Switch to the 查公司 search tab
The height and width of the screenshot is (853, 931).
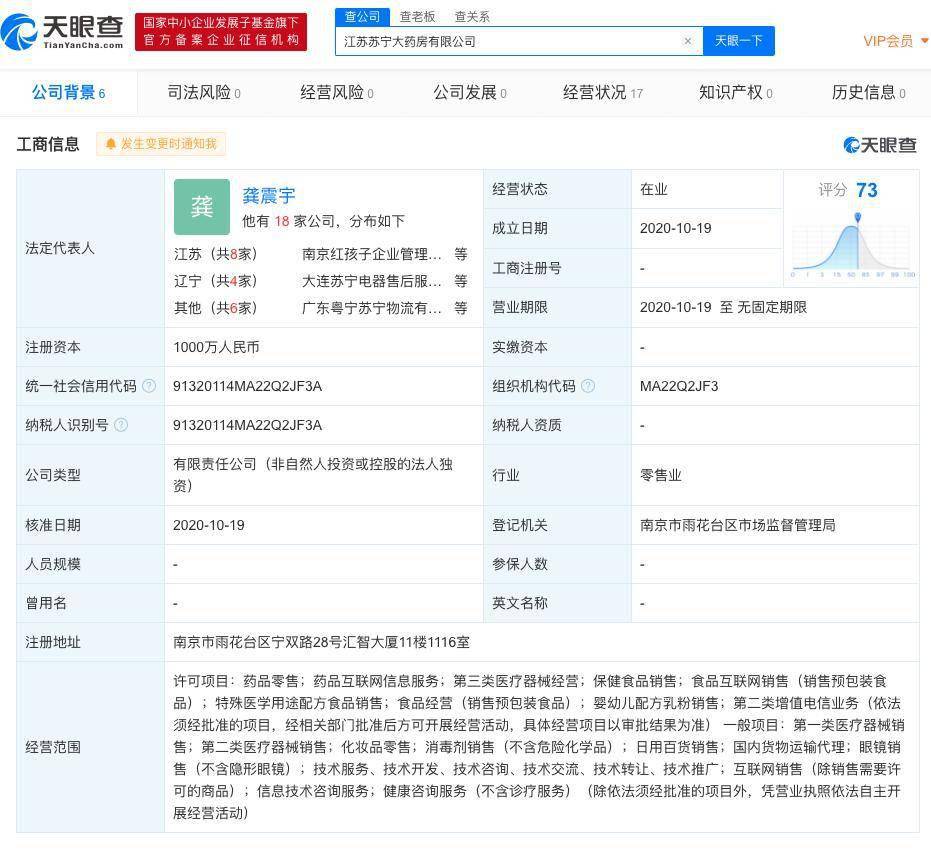click(362, 17)
